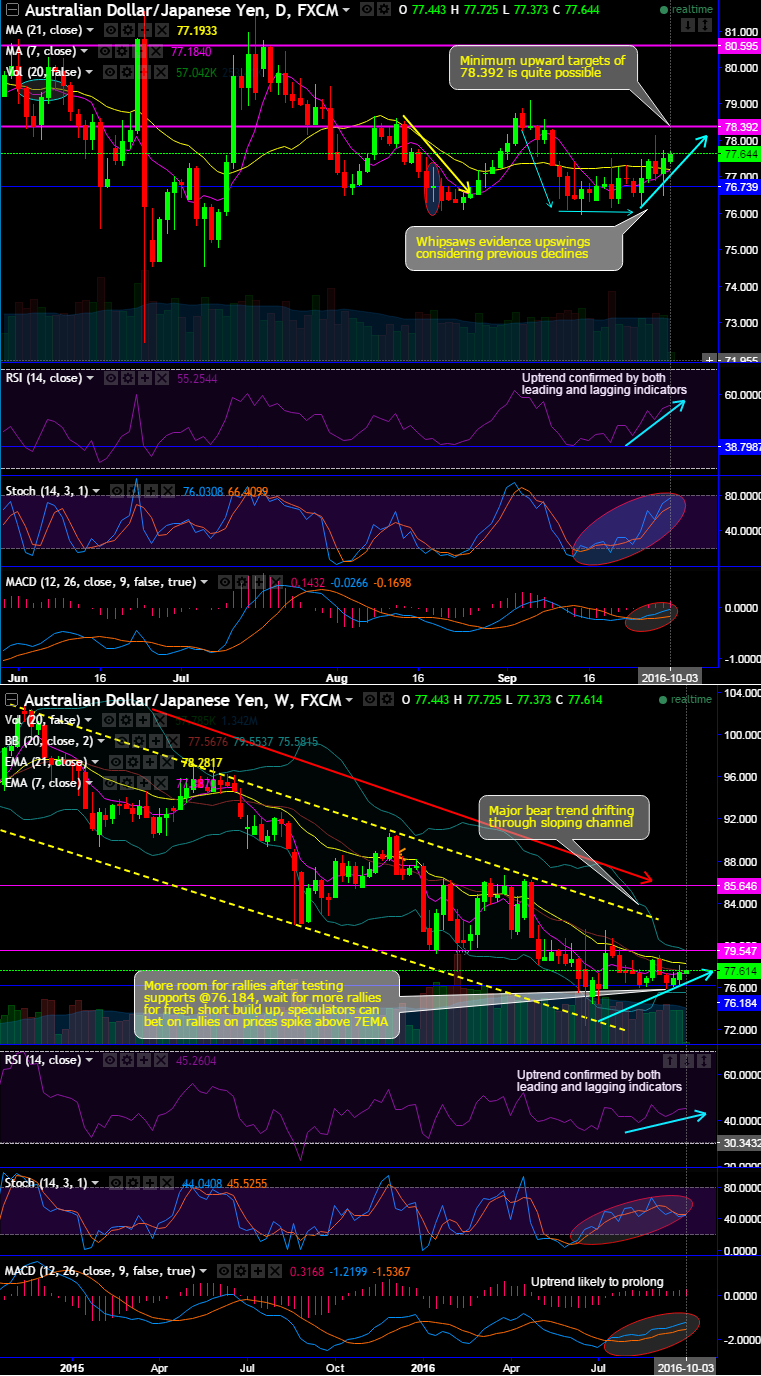The width and height of the screenshot is (761, 1376).
Task: Remove the daily Vol (20, false) indicator
Action: click(x=162, y=72)
